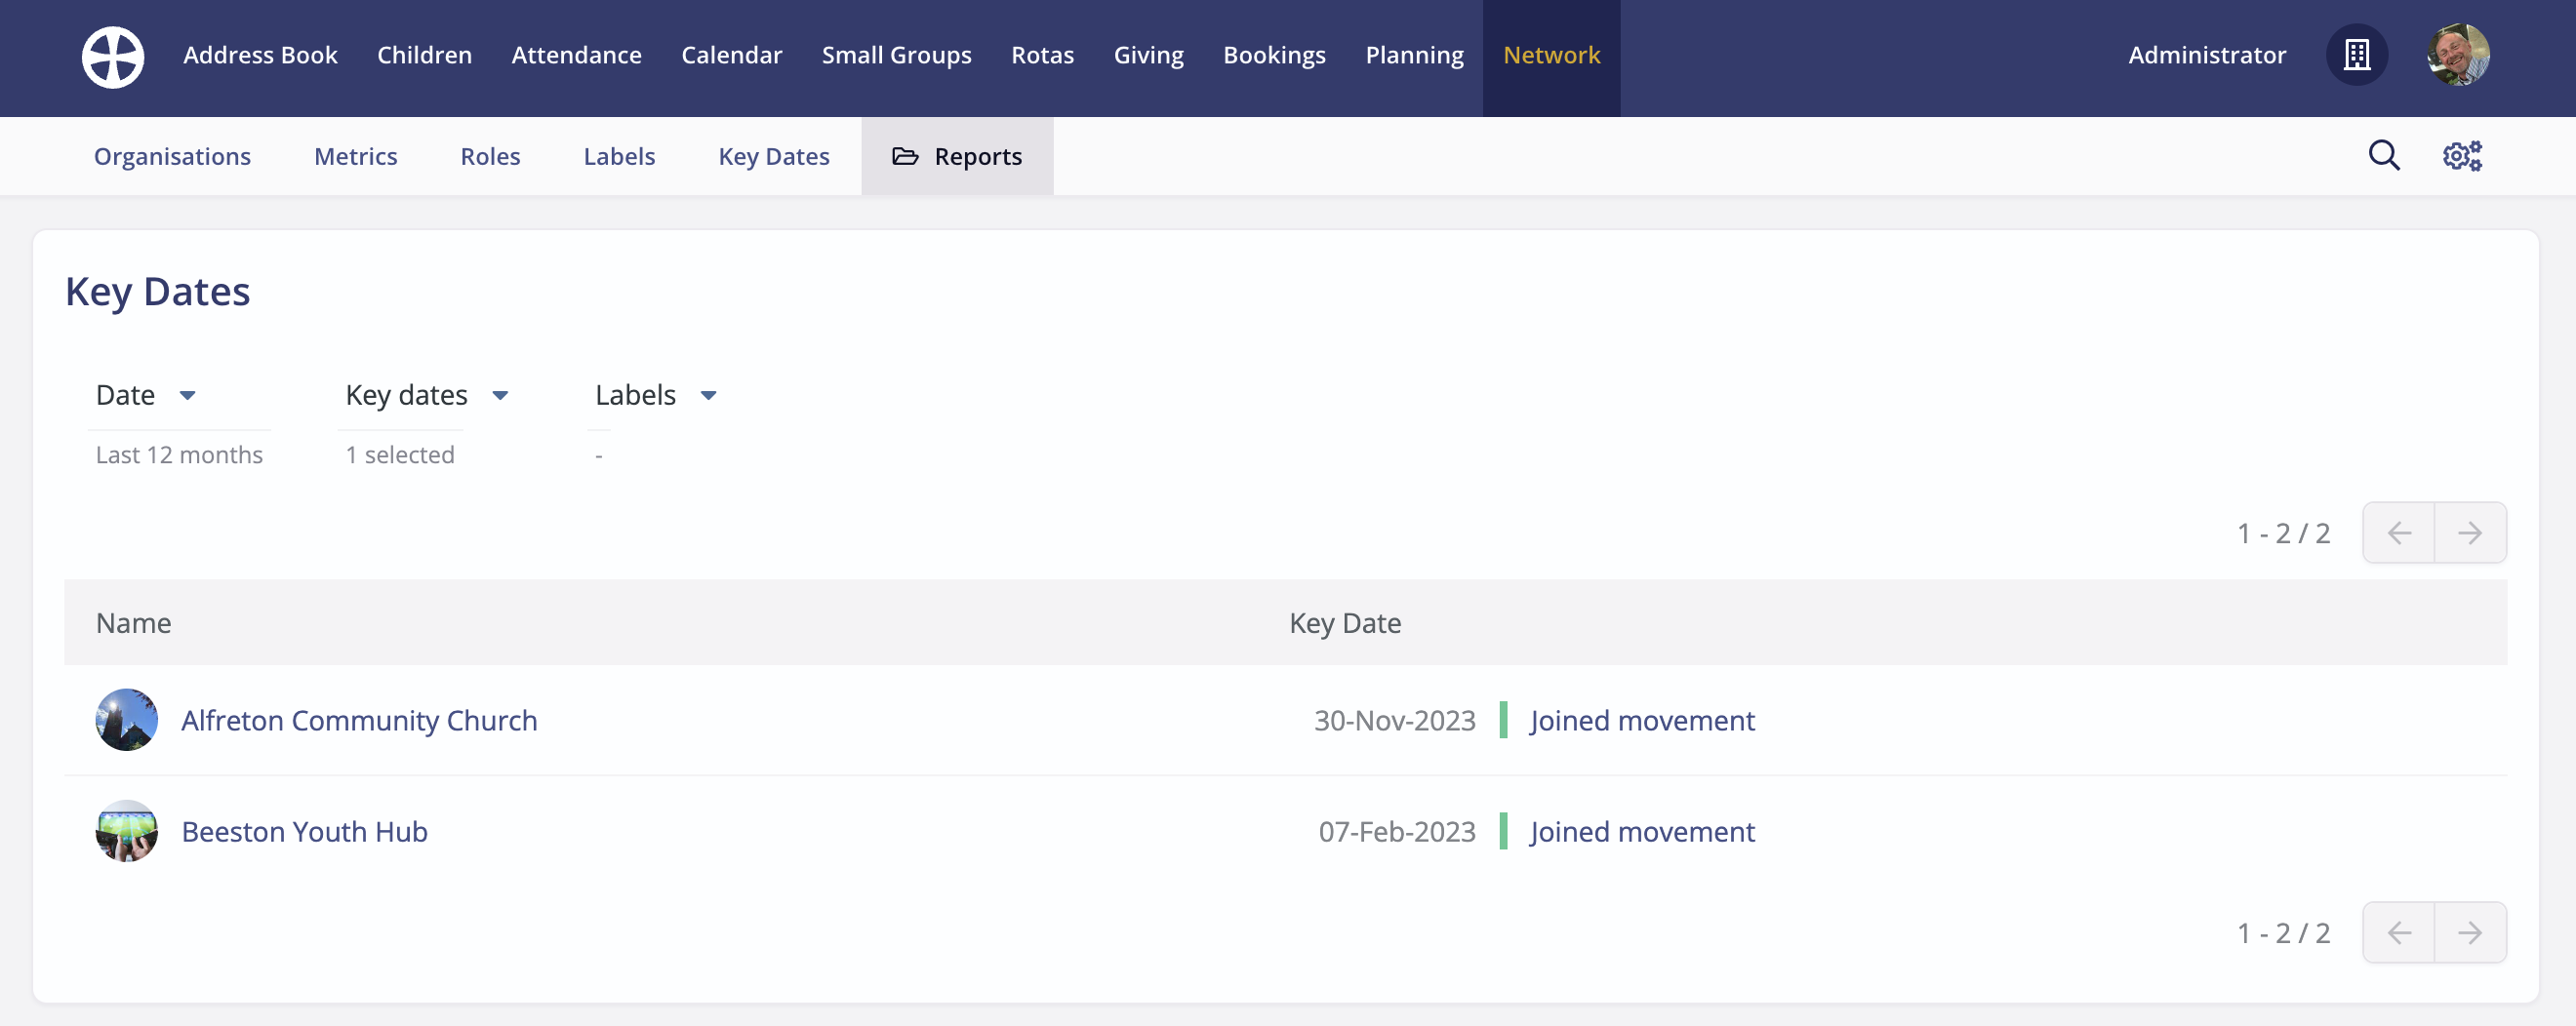Image resolution: width=2576 pixels, height=1026 pixels.
Task: Go to next page using top arrow
Action: [x=2470, y=533]
